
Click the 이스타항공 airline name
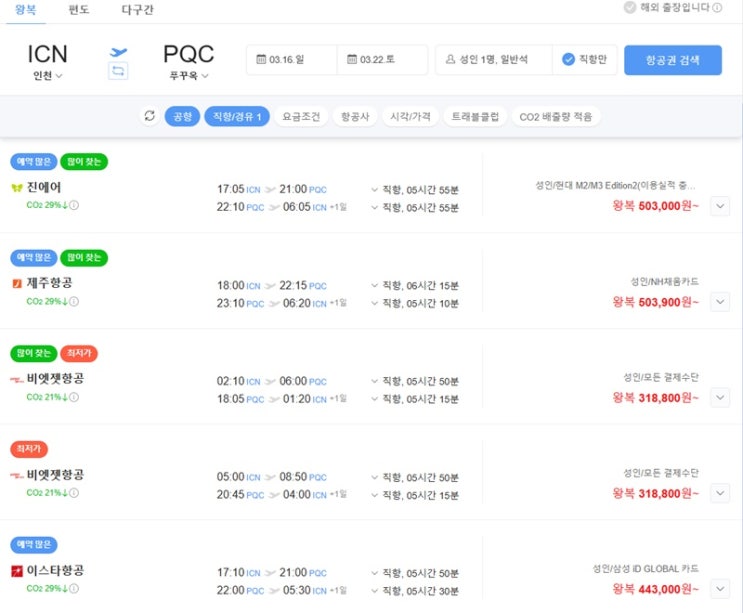(55, 570)
